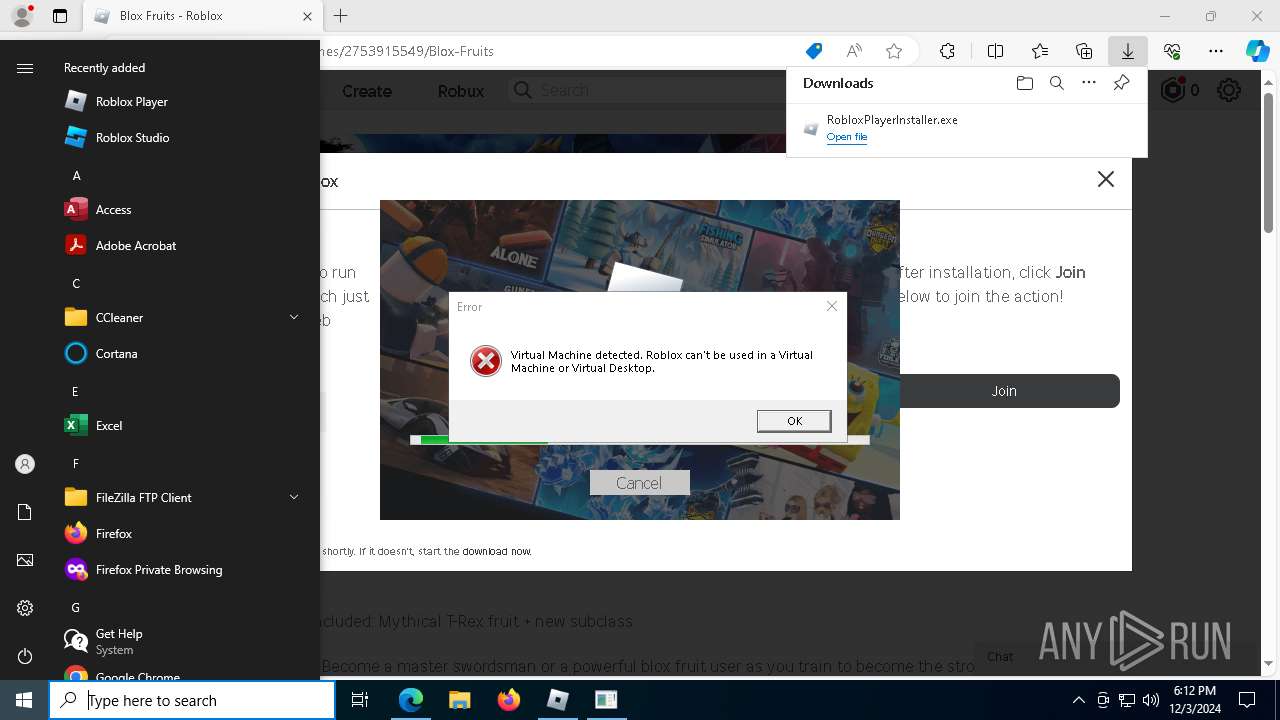Toggle Edge split screen icon

click(x=995, y=51)
